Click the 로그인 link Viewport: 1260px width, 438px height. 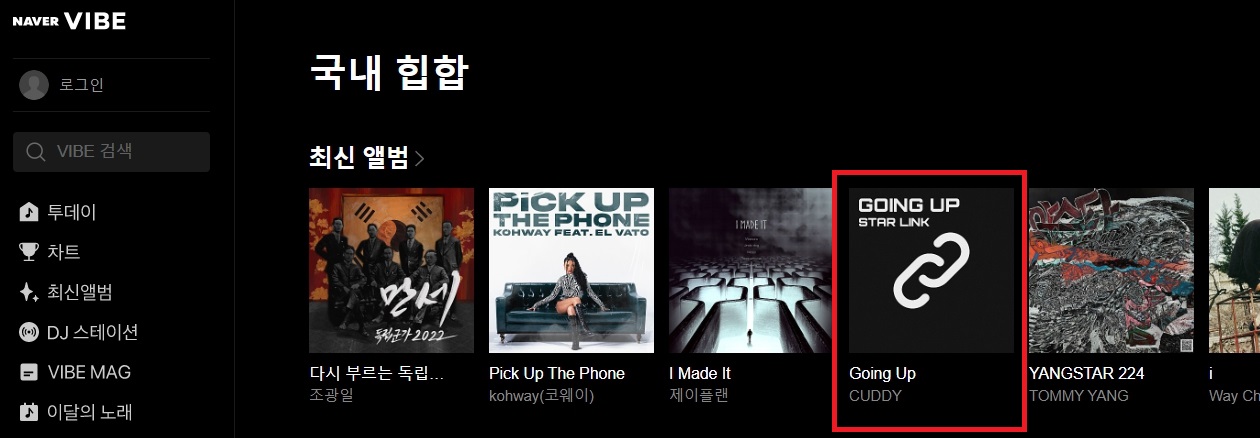point(81,85)
